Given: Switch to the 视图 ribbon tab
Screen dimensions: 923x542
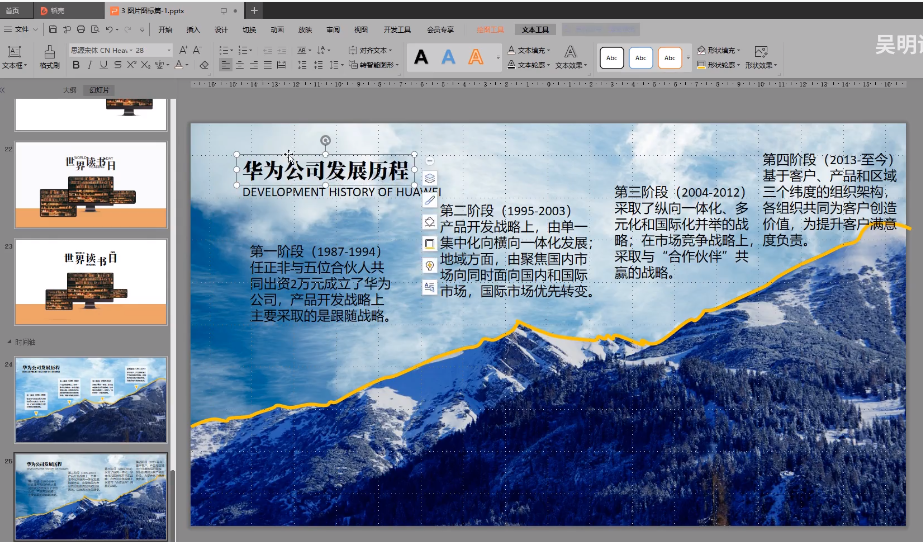Looking at the screenshot, I should pos(361,29).
